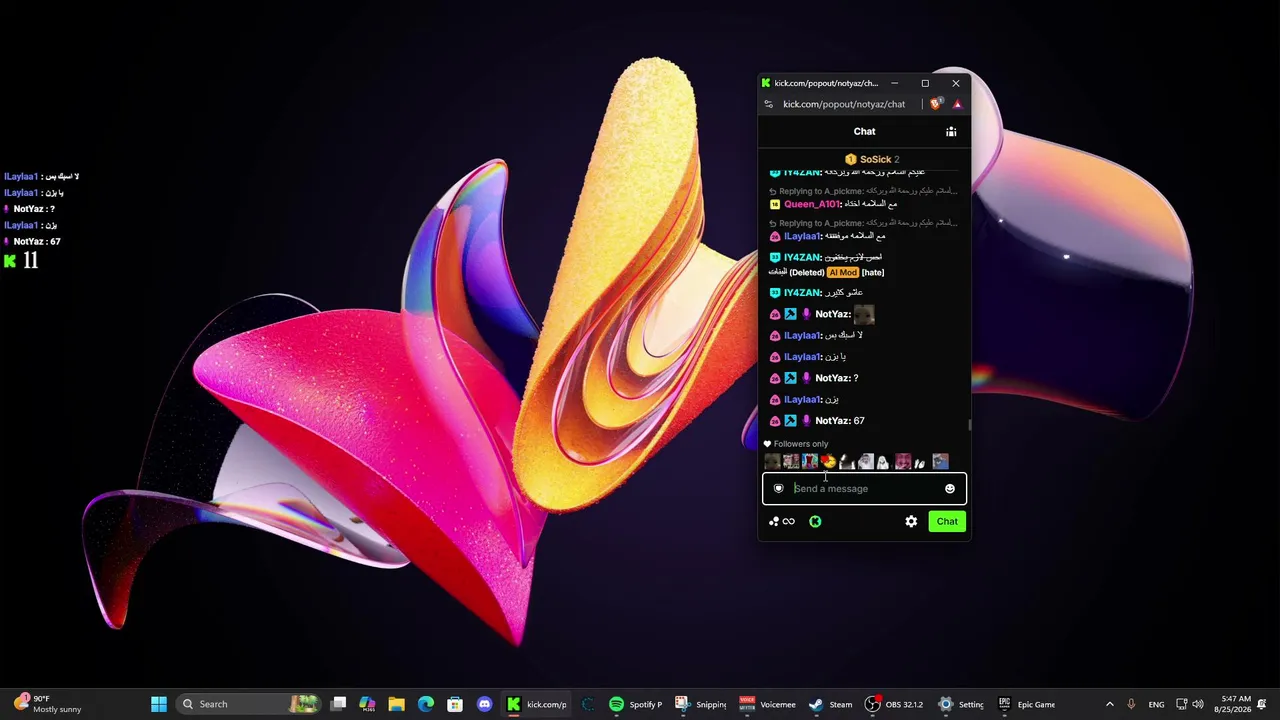The height and width of the screenshot is (720, 1280).
Task: Click the Brave Rewards triangle icon
Action: tap(957, 104)
